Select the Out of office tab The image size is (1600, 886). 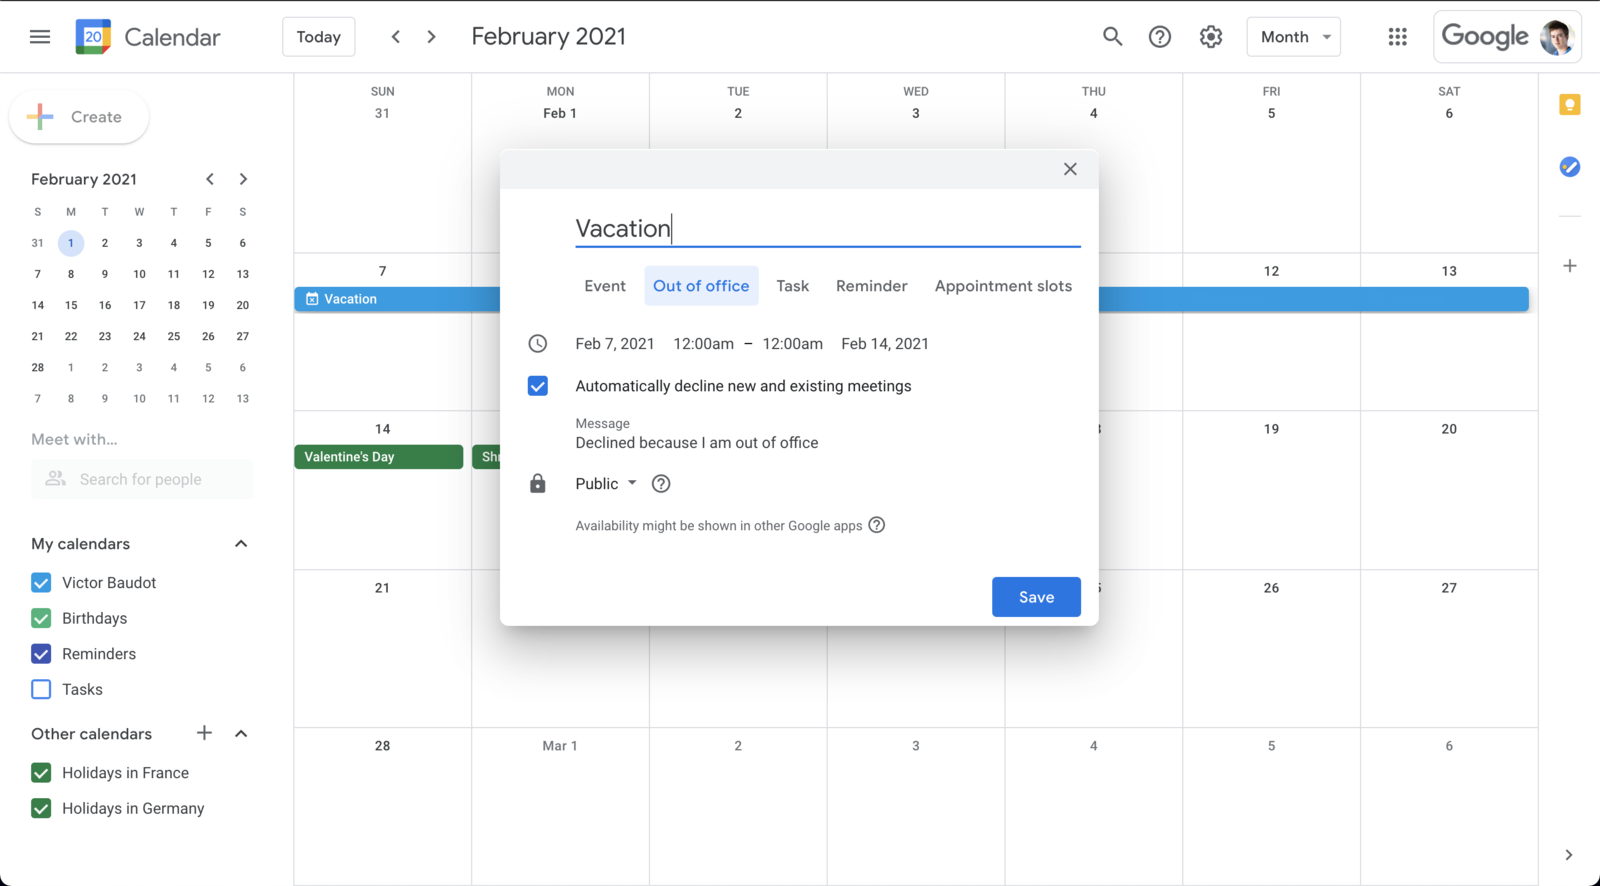click(x=701, y=286)
